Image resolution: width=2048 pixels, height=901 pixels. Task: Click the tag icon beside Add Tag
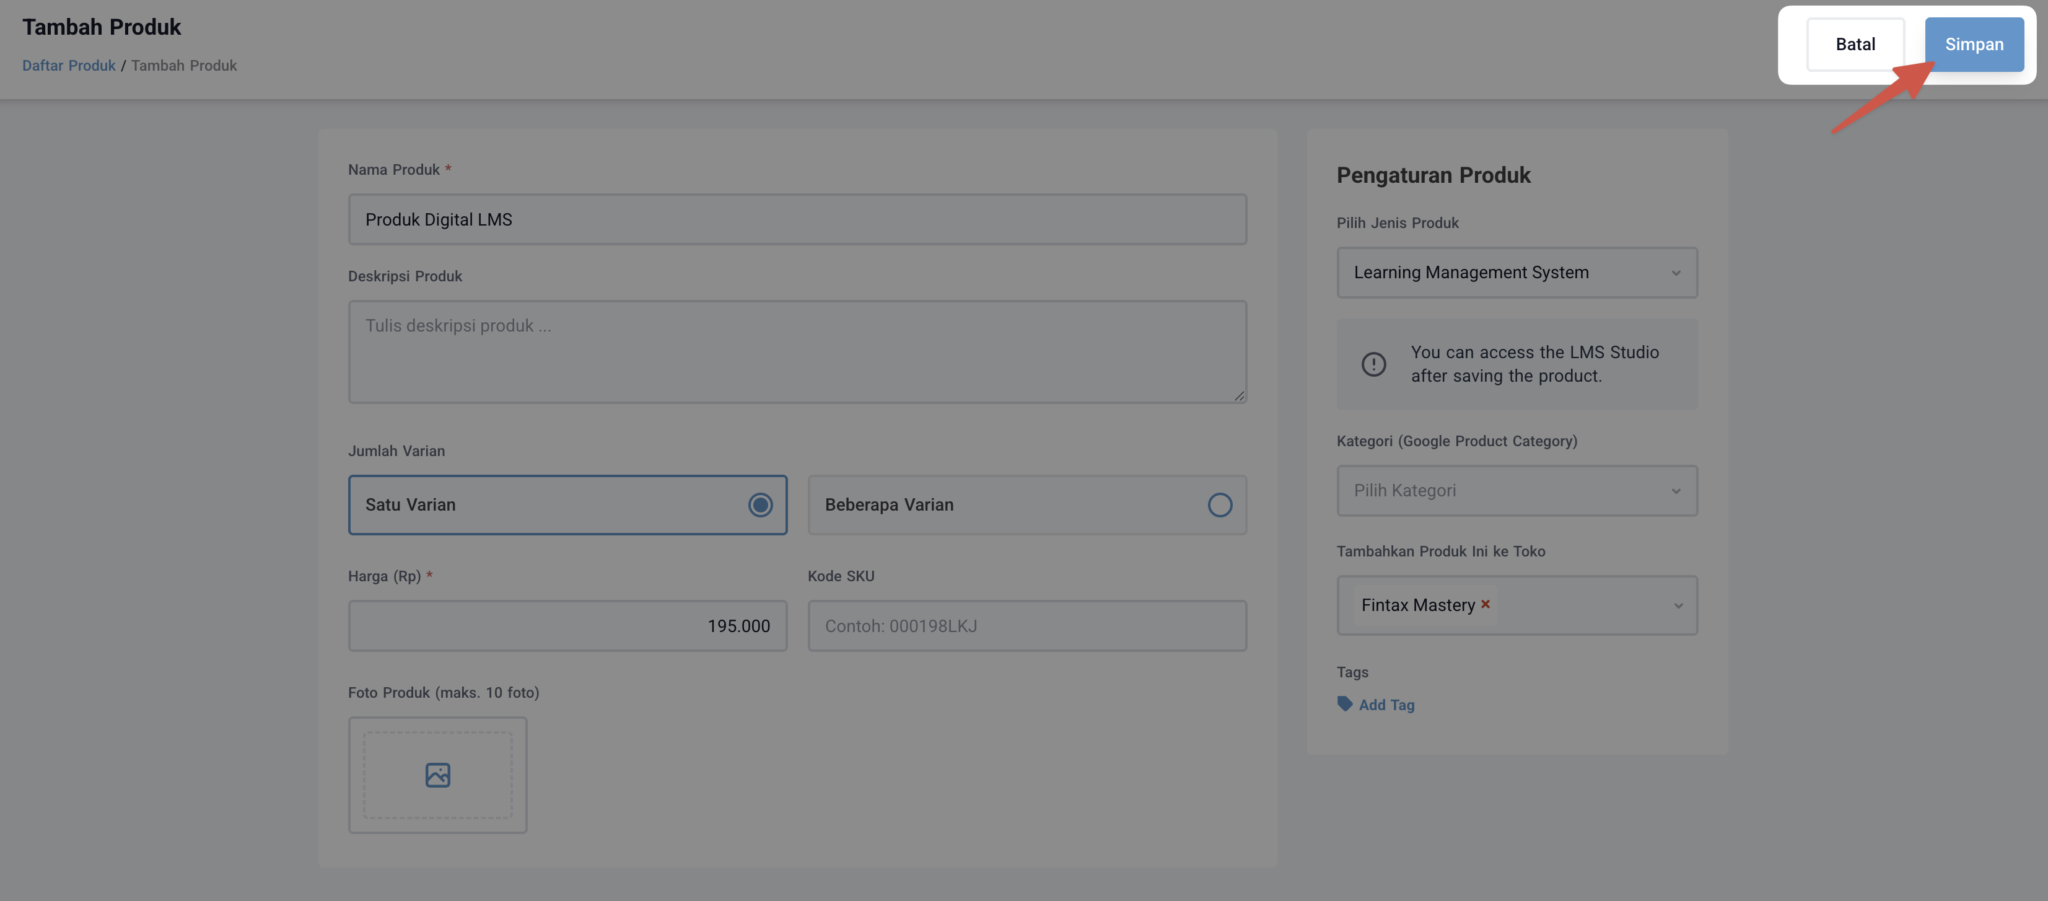point(1344,704)
